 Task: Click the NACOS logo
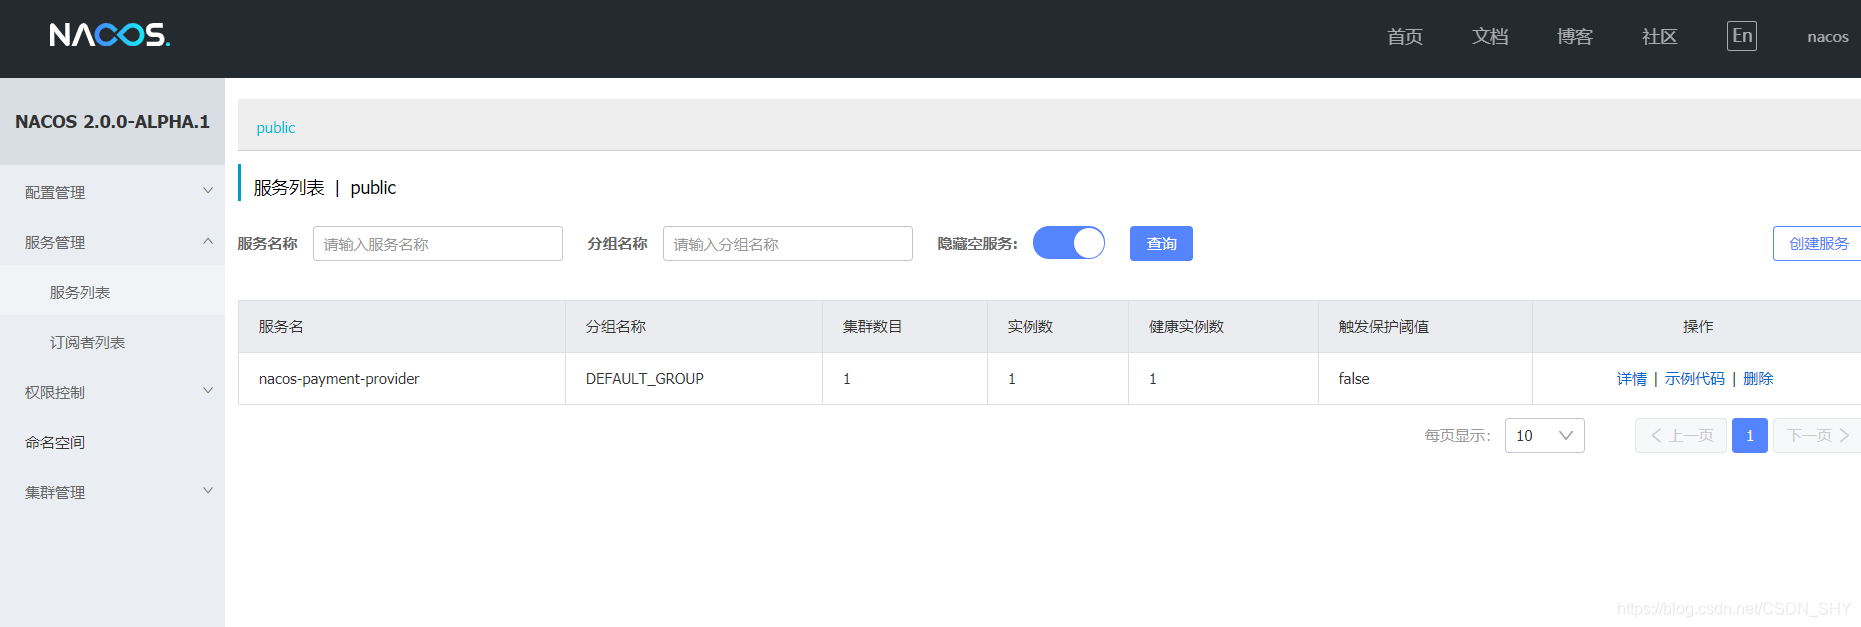click(110, 35)
